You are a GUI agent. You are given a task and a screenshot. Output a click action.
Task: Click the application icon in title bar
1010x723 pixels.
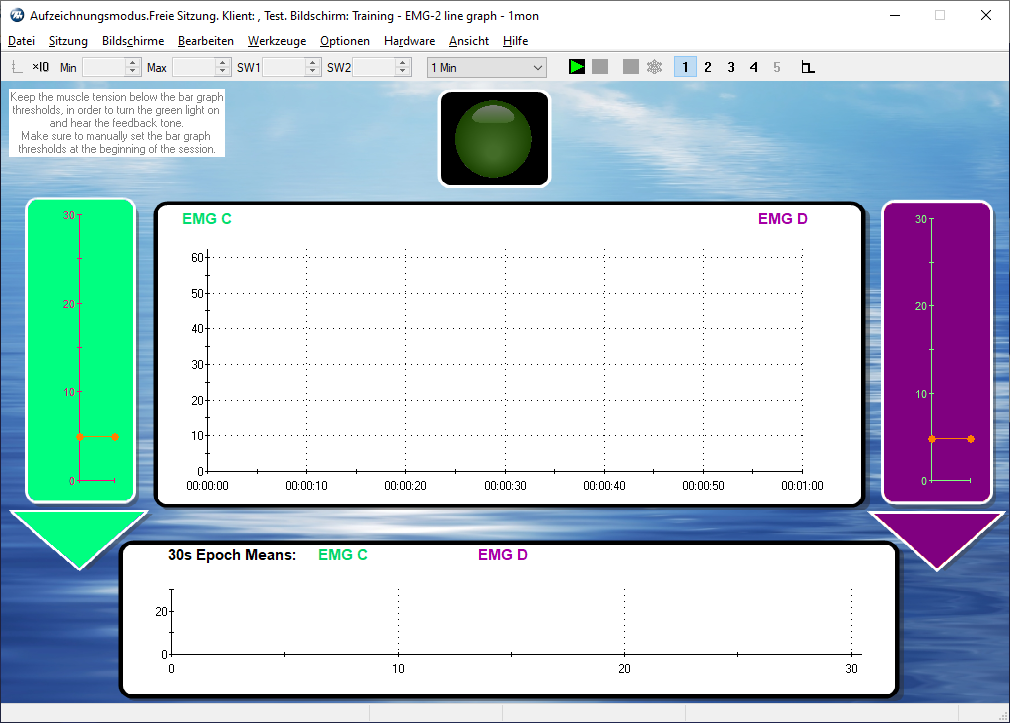click(17, 15)
